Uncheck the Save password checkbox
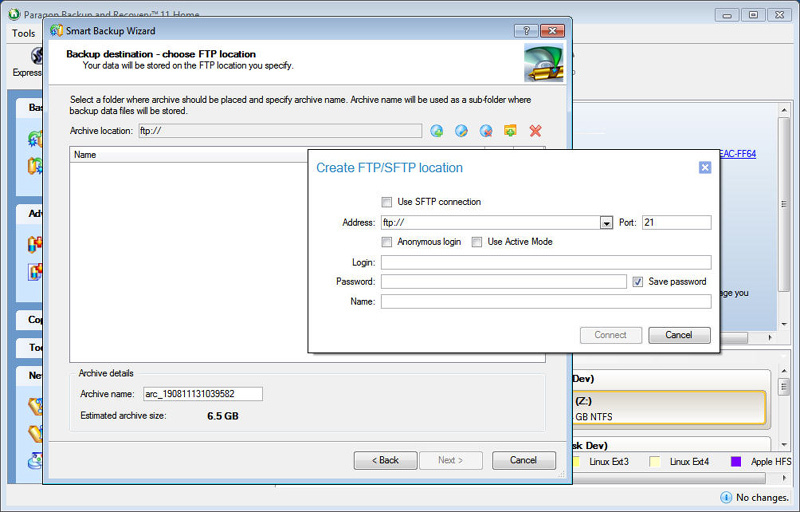The height and width of the screenshot is (512, 800). 638,281
